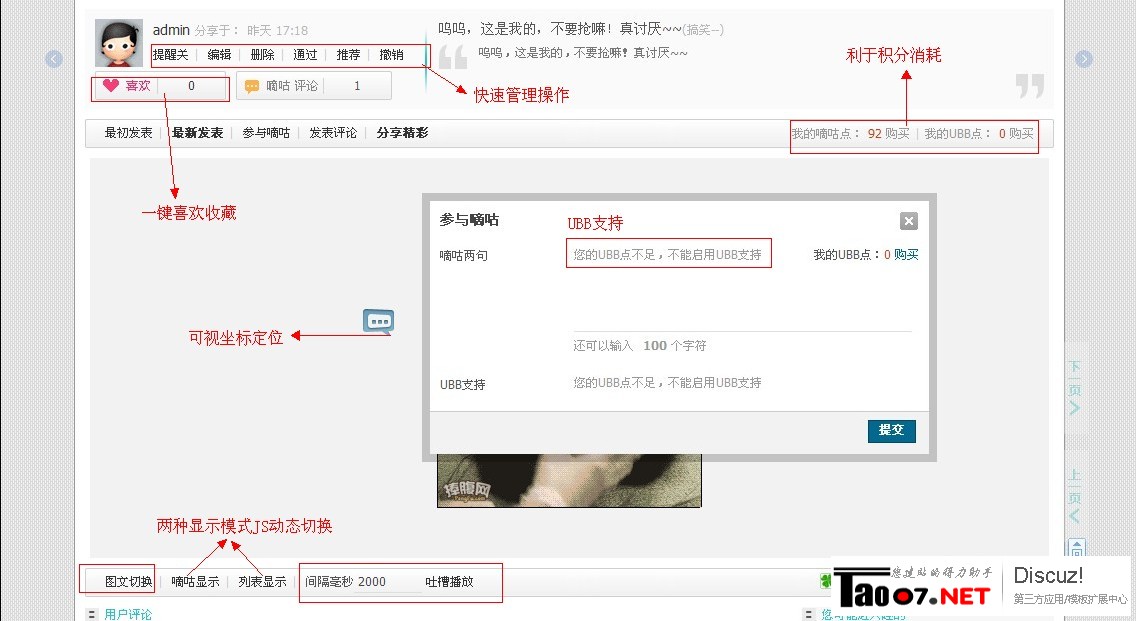Click 购买 next to 我的UBB点 in top bar
Screen dimensions: 1136x621
coord(1022,133)
